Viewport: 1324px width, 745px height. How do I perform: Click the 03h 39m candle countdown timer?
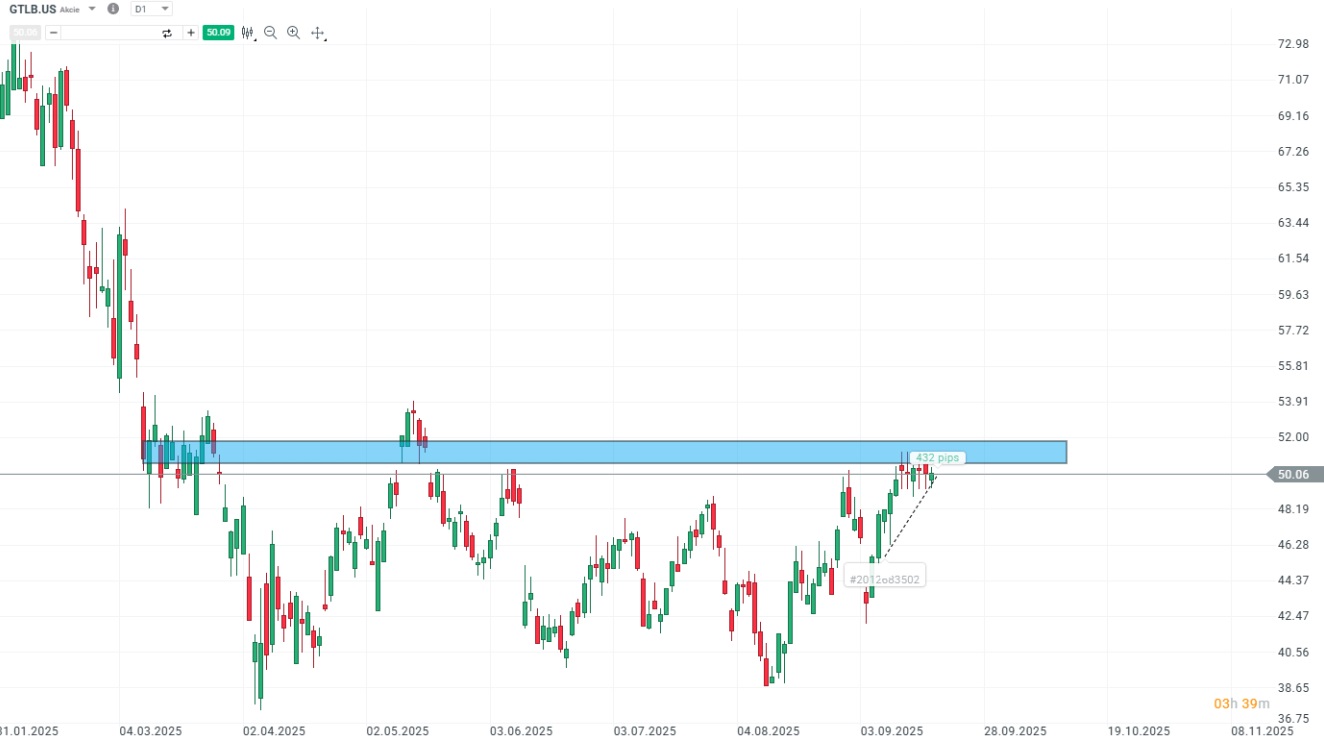[1241, 704]
